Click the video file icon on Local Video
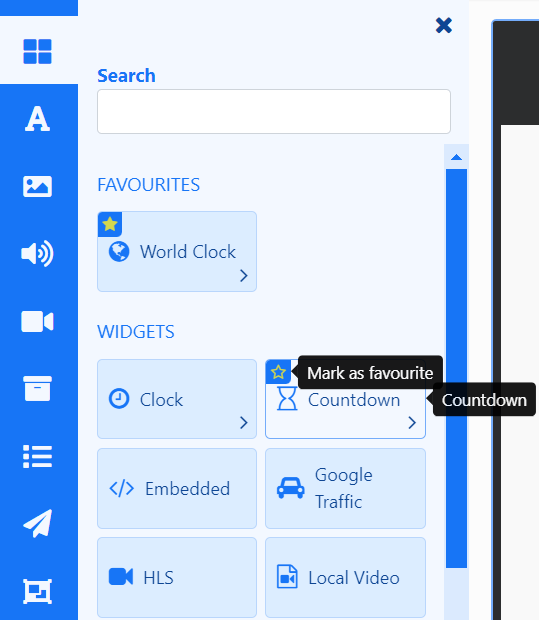 pyautogui.click(x=287, y=577)
